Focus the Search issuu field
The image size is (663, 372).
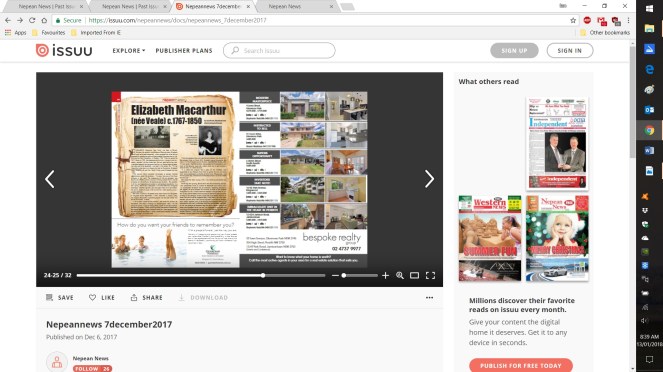279,50
